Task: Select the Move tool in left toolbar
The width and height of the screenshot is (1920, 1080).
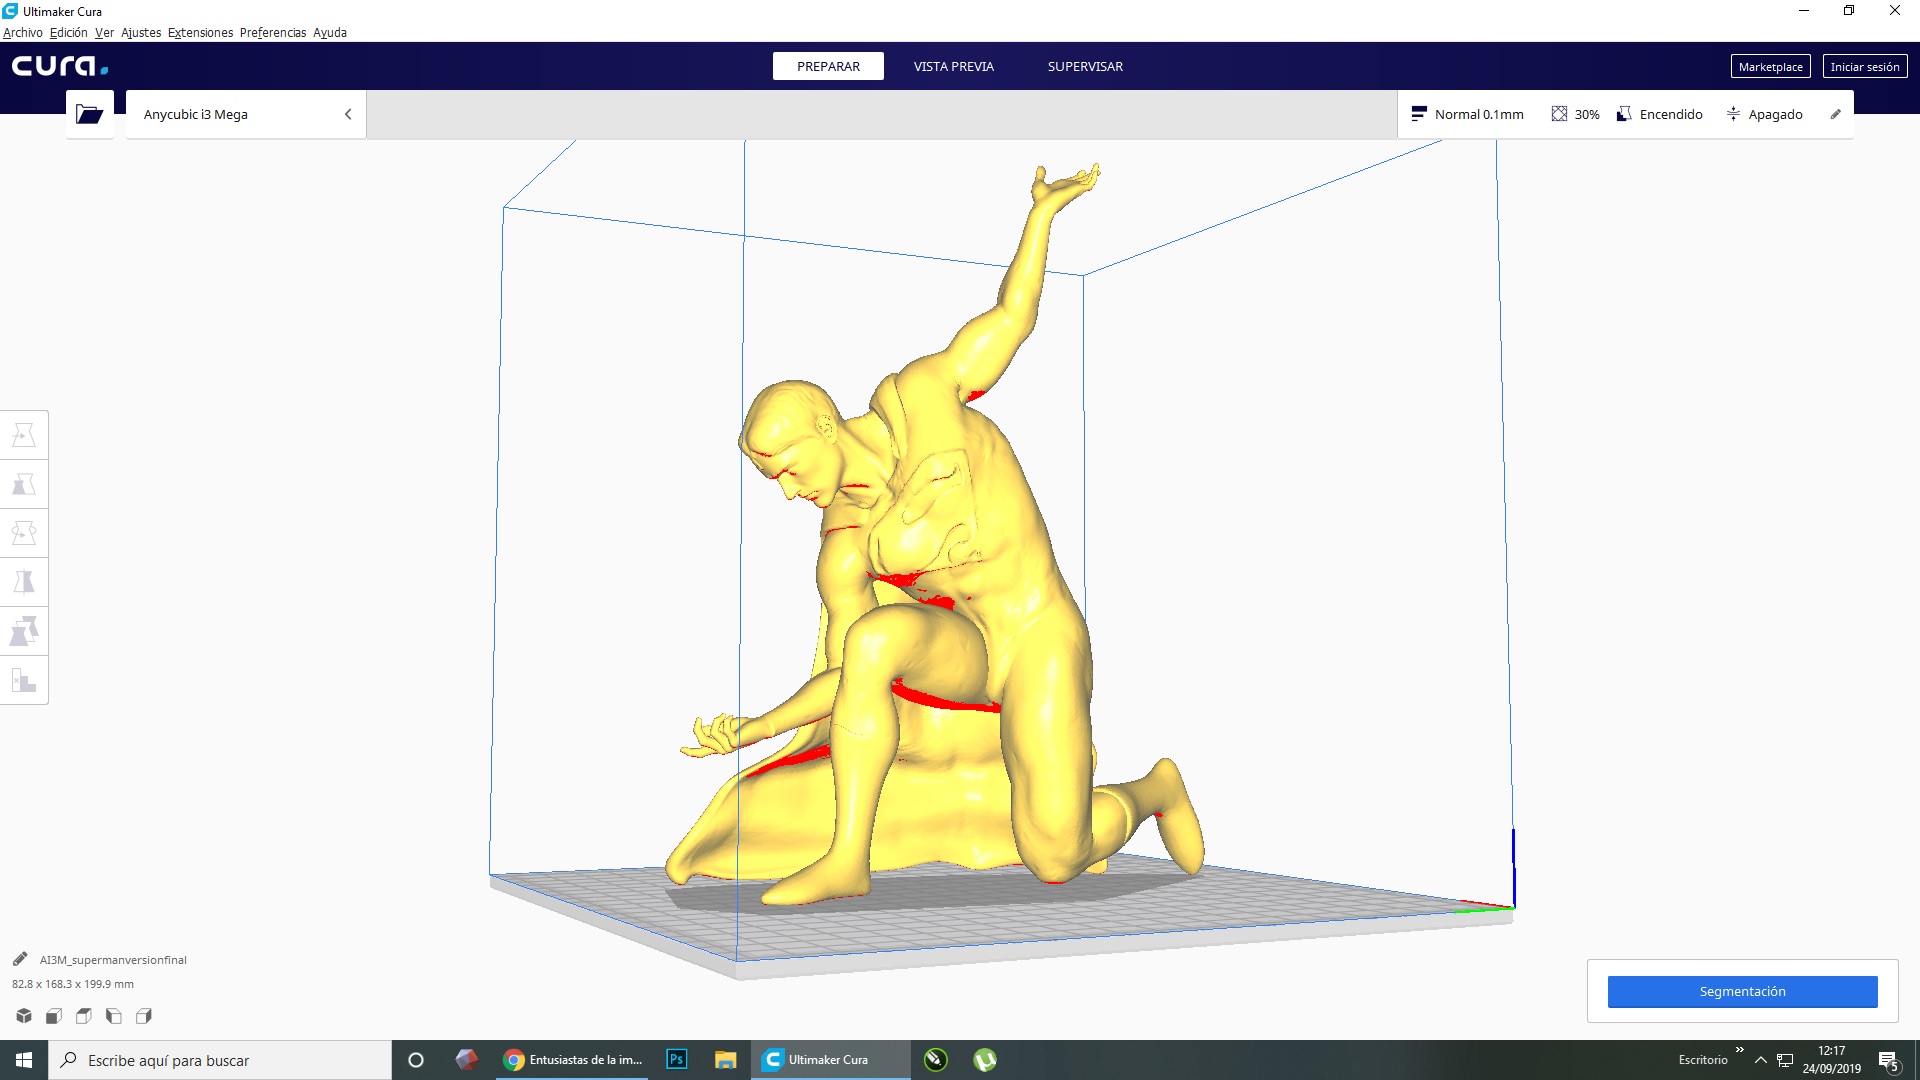Action: click(24, 435)
